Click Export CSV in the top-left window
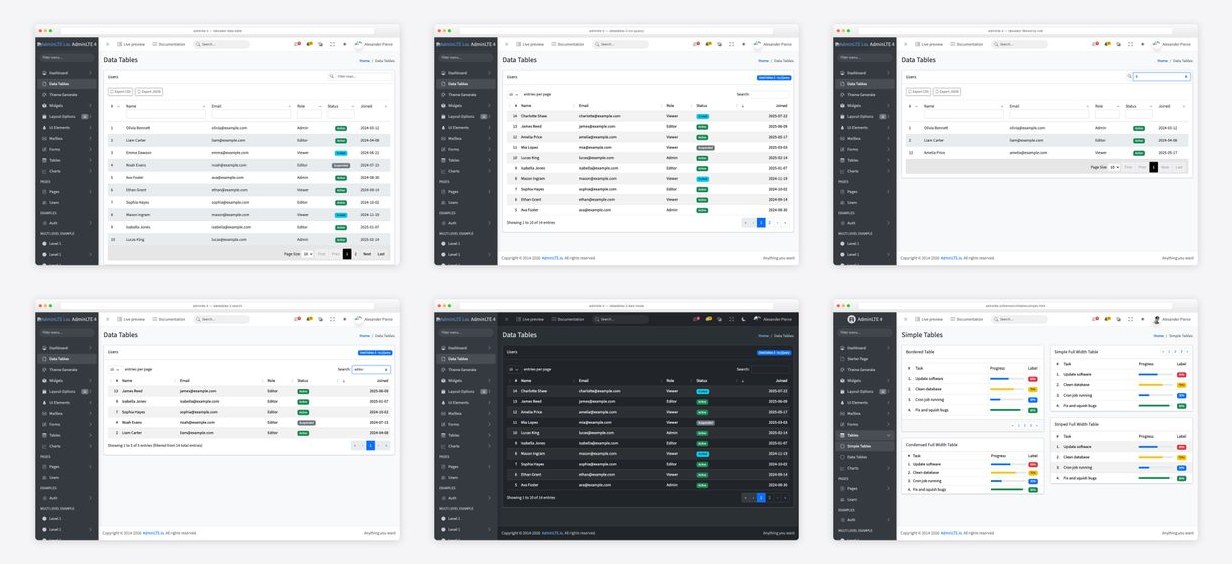 click(x=120, y=92)
